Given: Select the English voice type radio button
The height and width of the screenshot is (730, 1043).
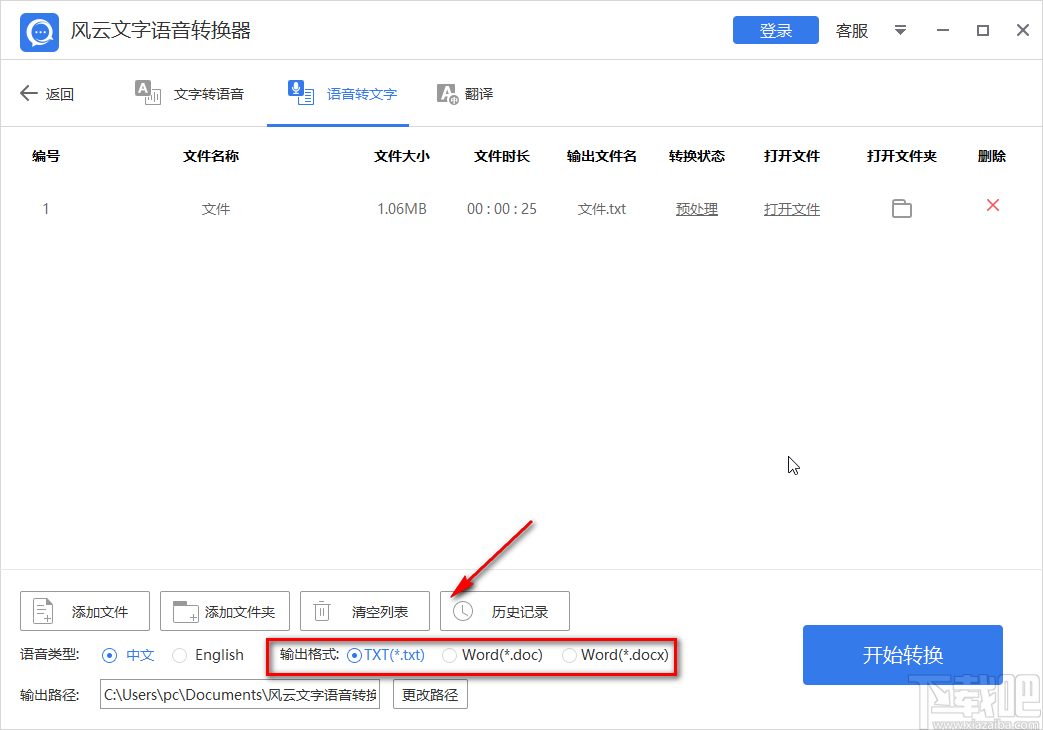Looking at the screenshot, I should 180,655.
